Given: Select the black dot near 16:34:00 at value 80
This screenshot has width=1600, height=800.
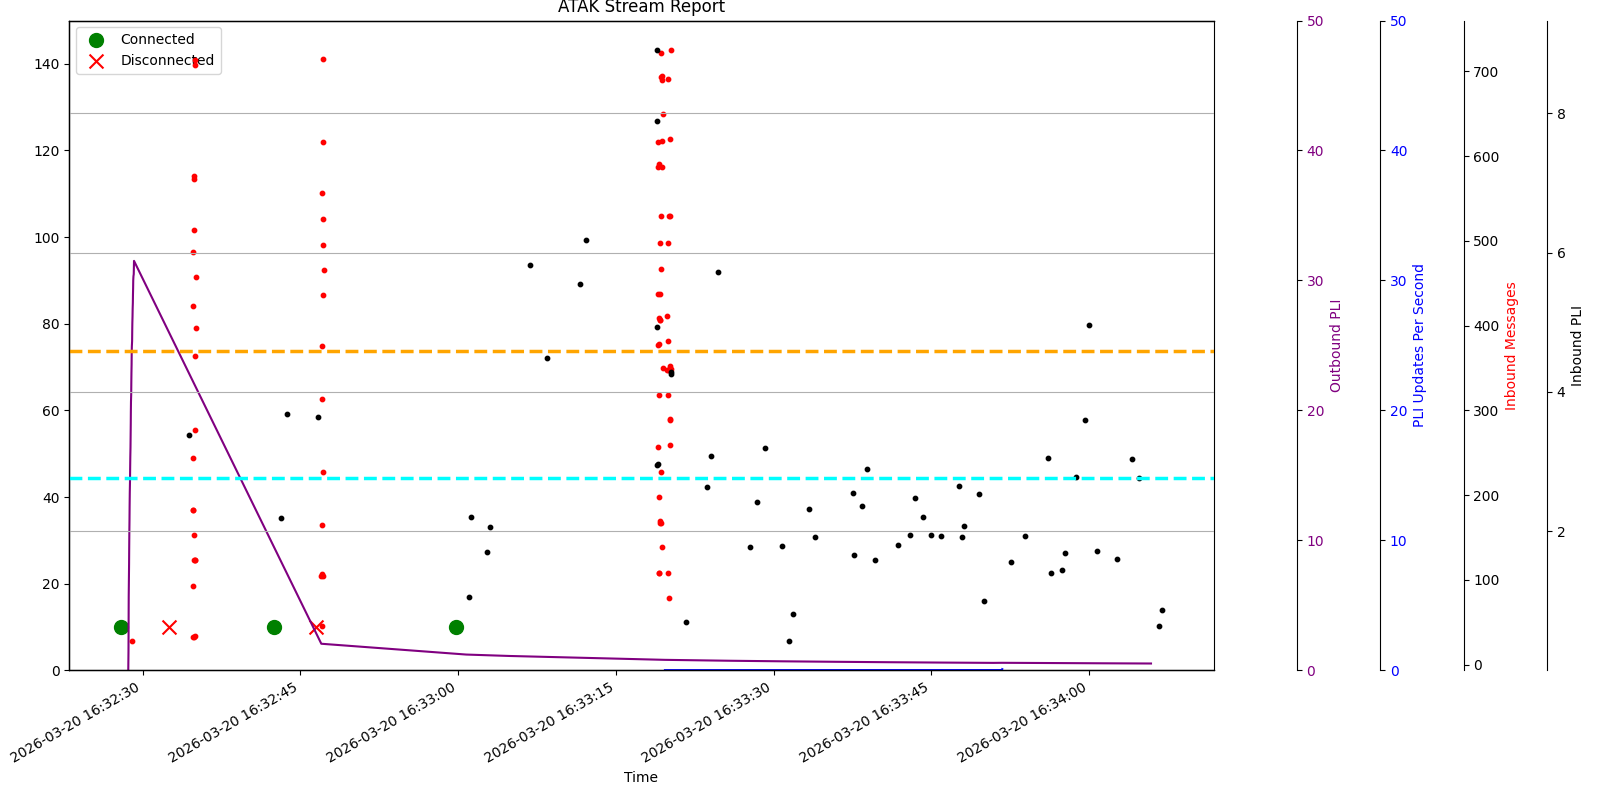Looking at the screenshot, I should tap(1089, 325).
